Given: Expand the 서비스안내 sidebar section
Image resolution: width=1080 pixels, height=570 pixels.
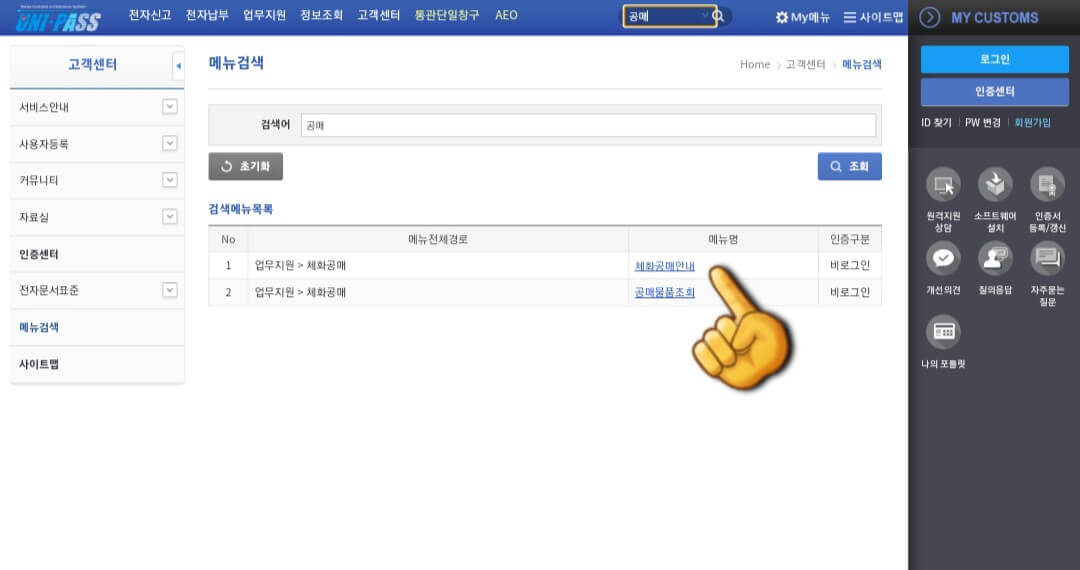Looking at the screenshot, I should 169,107.
